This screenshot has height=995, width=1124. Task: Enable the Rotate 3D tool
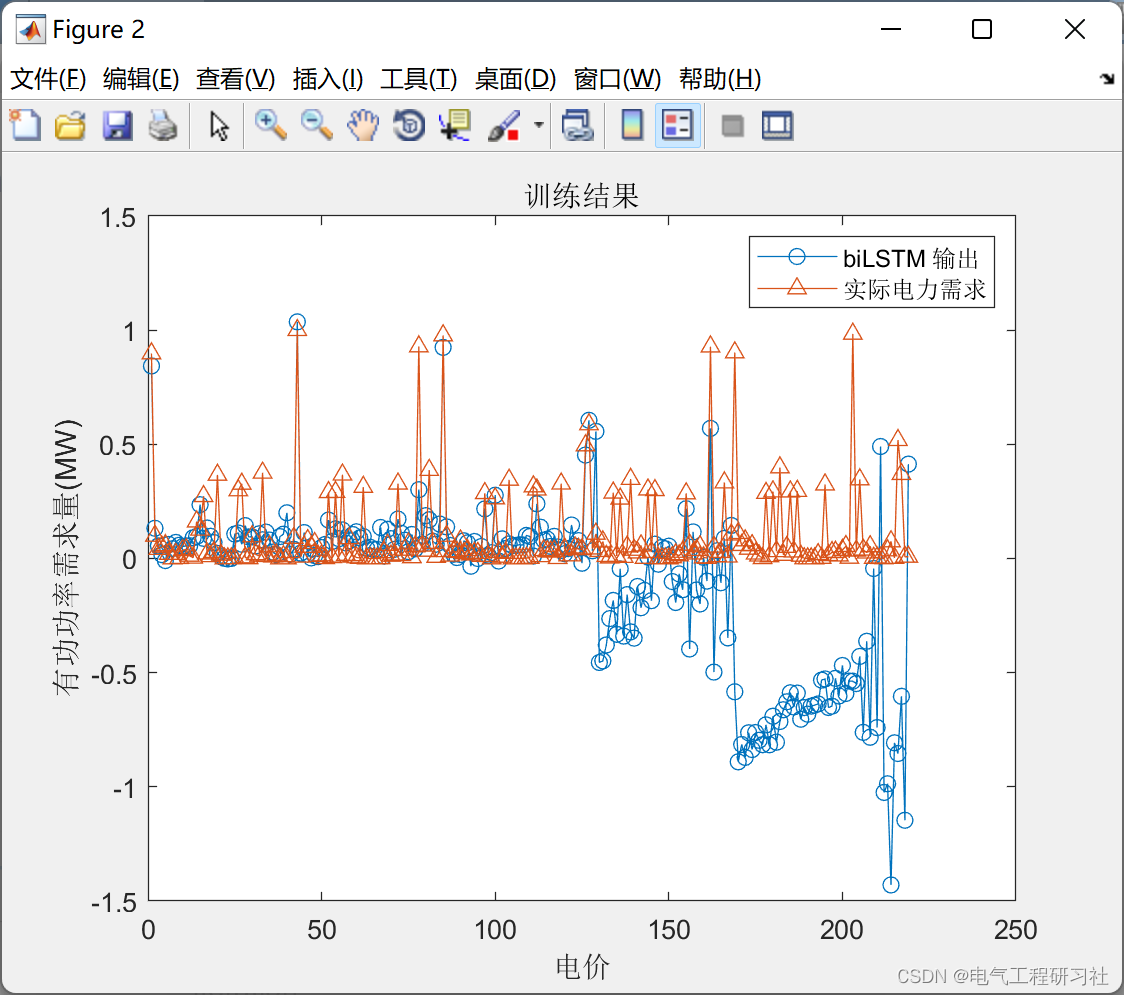409,125
